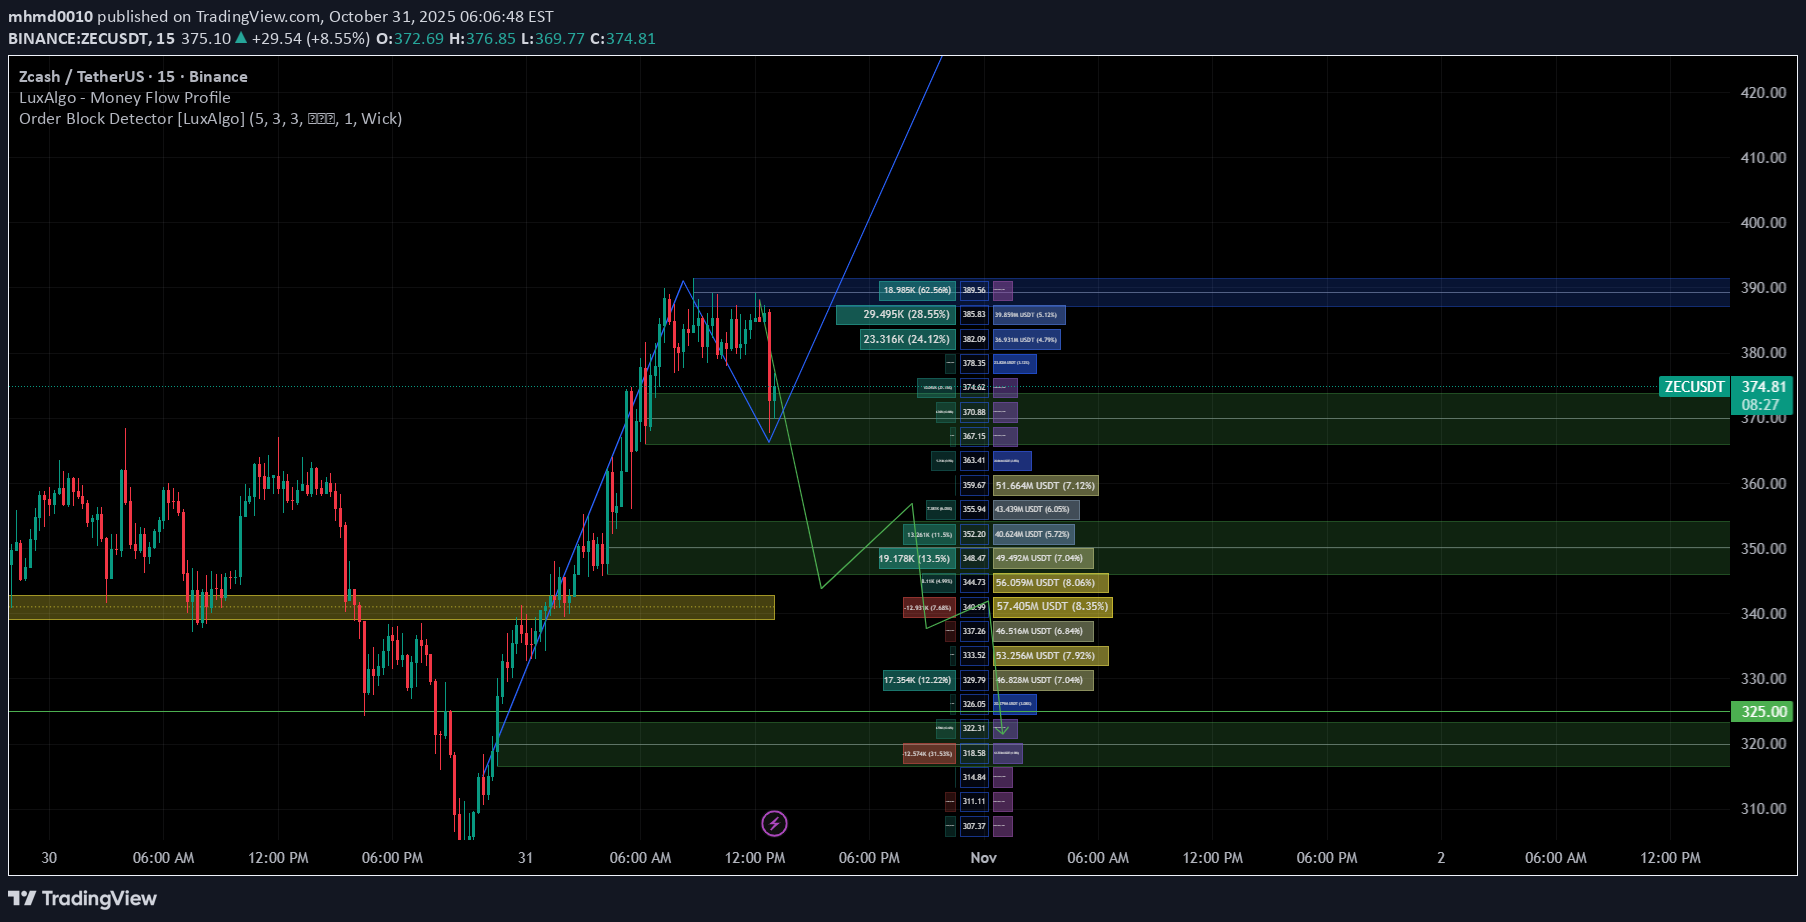Click the ZECUSDT 374.81 current price label
This screenshot has width=1806, height=922.
1725,387
